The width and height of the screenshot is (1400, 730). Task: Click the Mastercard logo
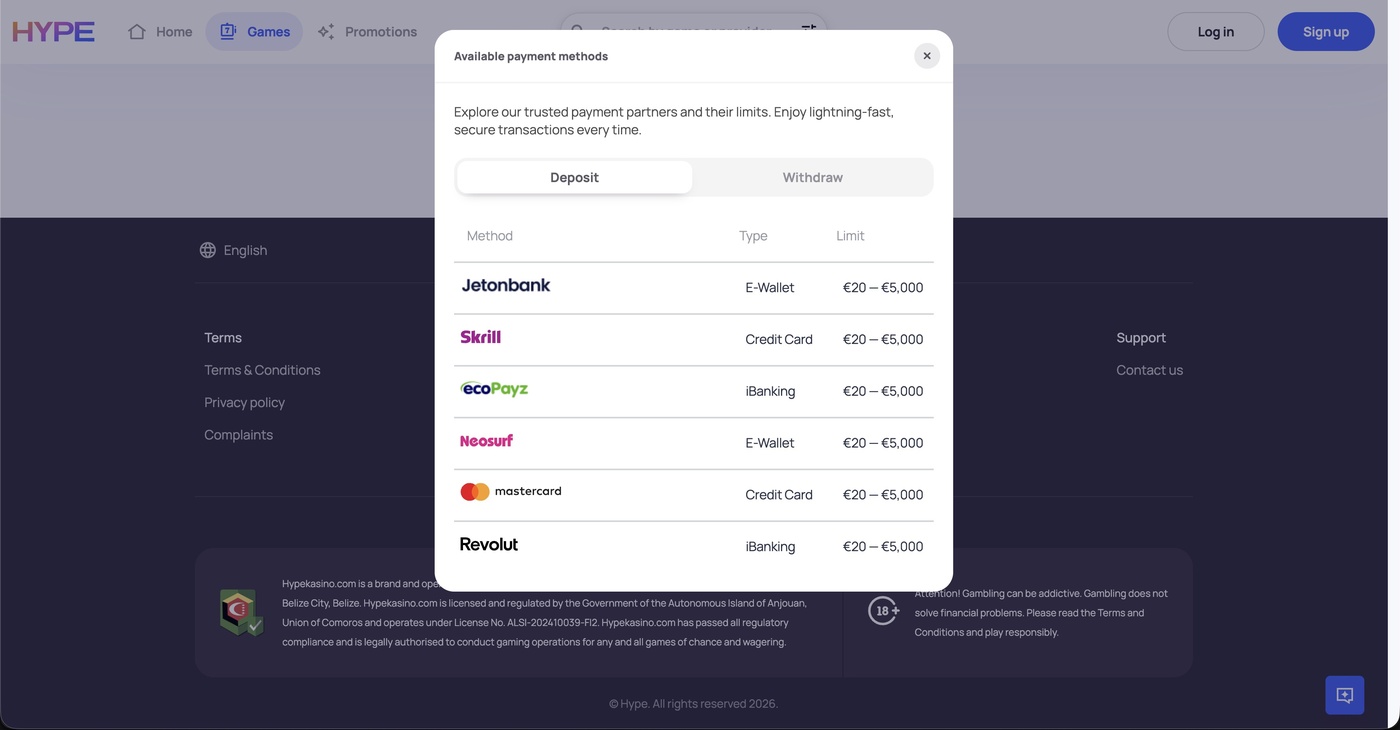pyautogui.click(x=511, y=492)
